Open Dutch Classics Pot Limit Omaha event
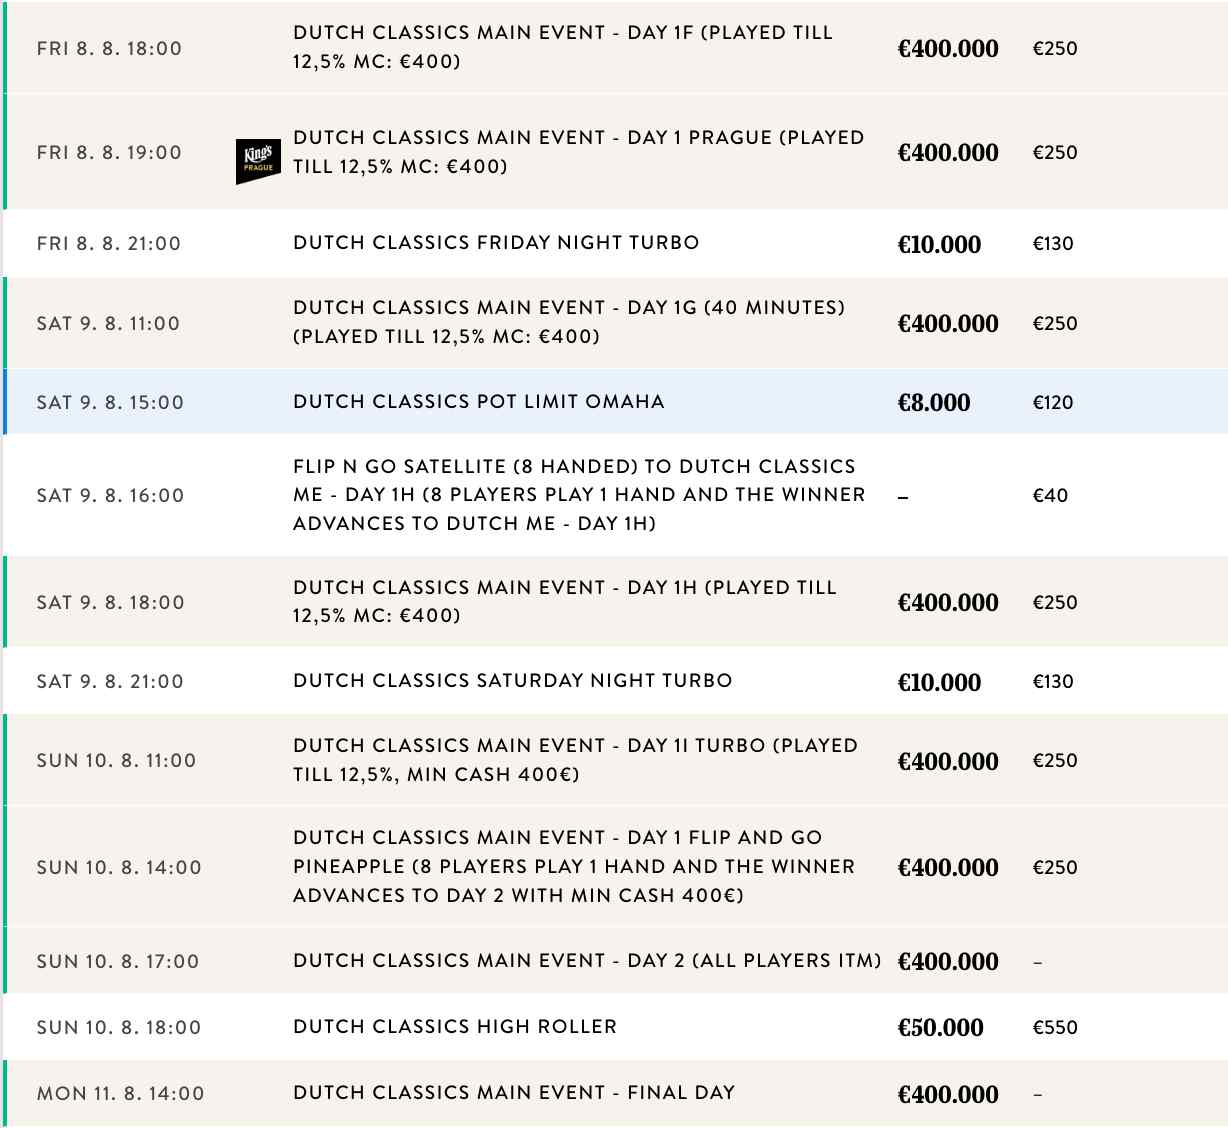 coord(478,402)
